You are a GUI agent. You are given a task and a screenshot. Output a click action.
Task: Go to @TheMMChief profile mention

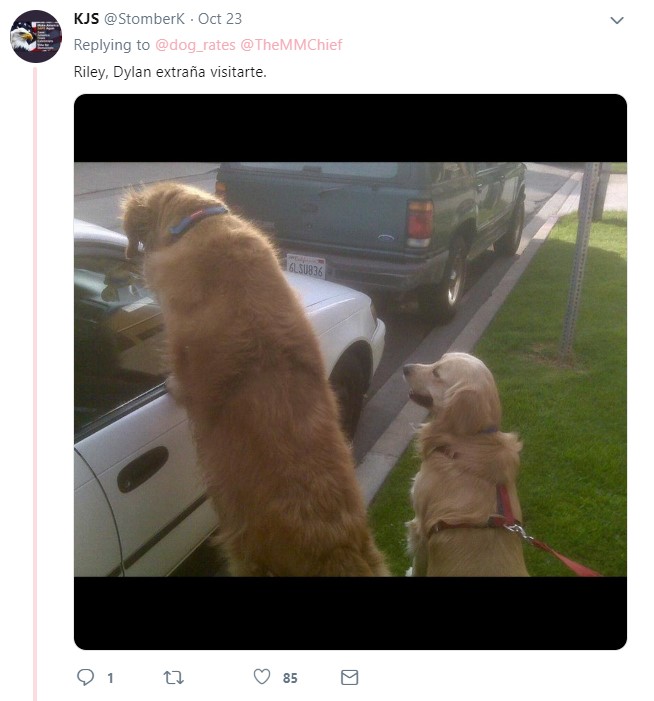pyautogui.click(x=291, y=45)
